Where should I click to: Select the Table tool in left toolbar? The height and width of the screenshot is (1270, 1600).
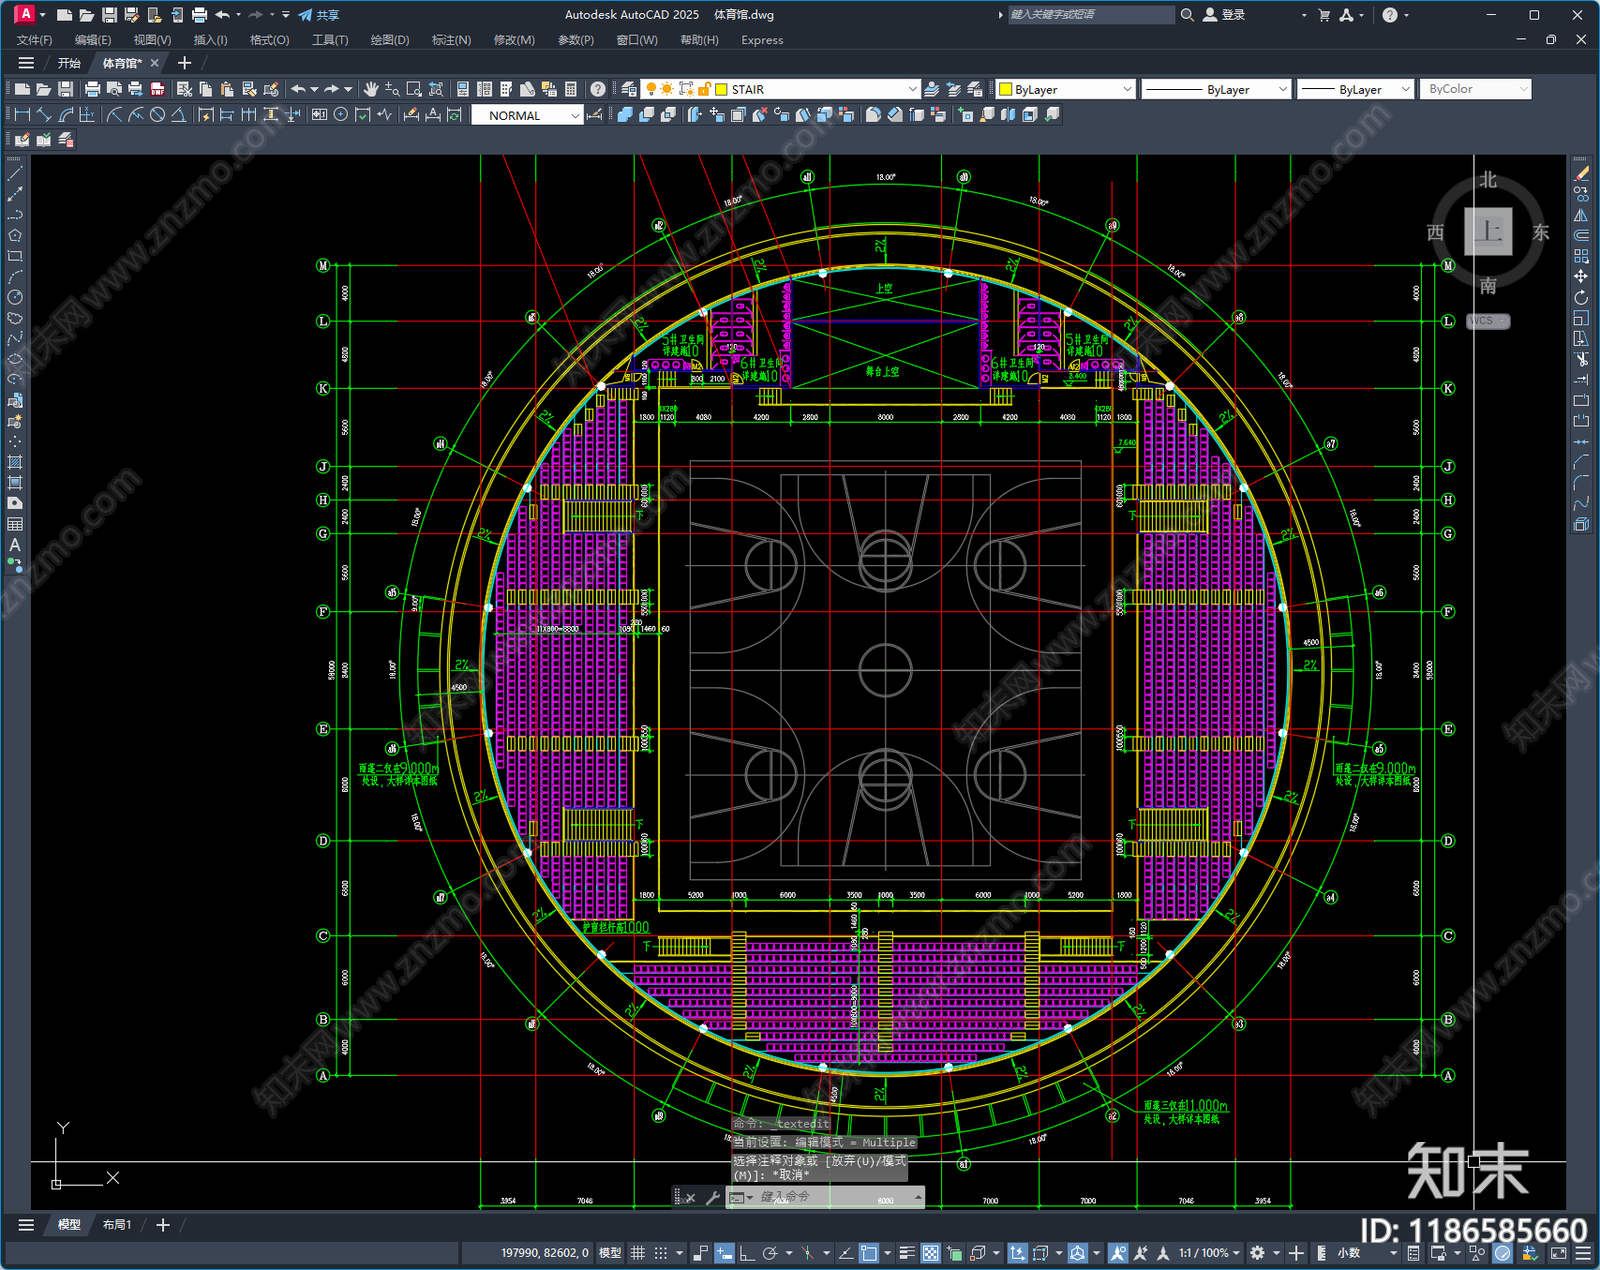(x=15, y=524)
